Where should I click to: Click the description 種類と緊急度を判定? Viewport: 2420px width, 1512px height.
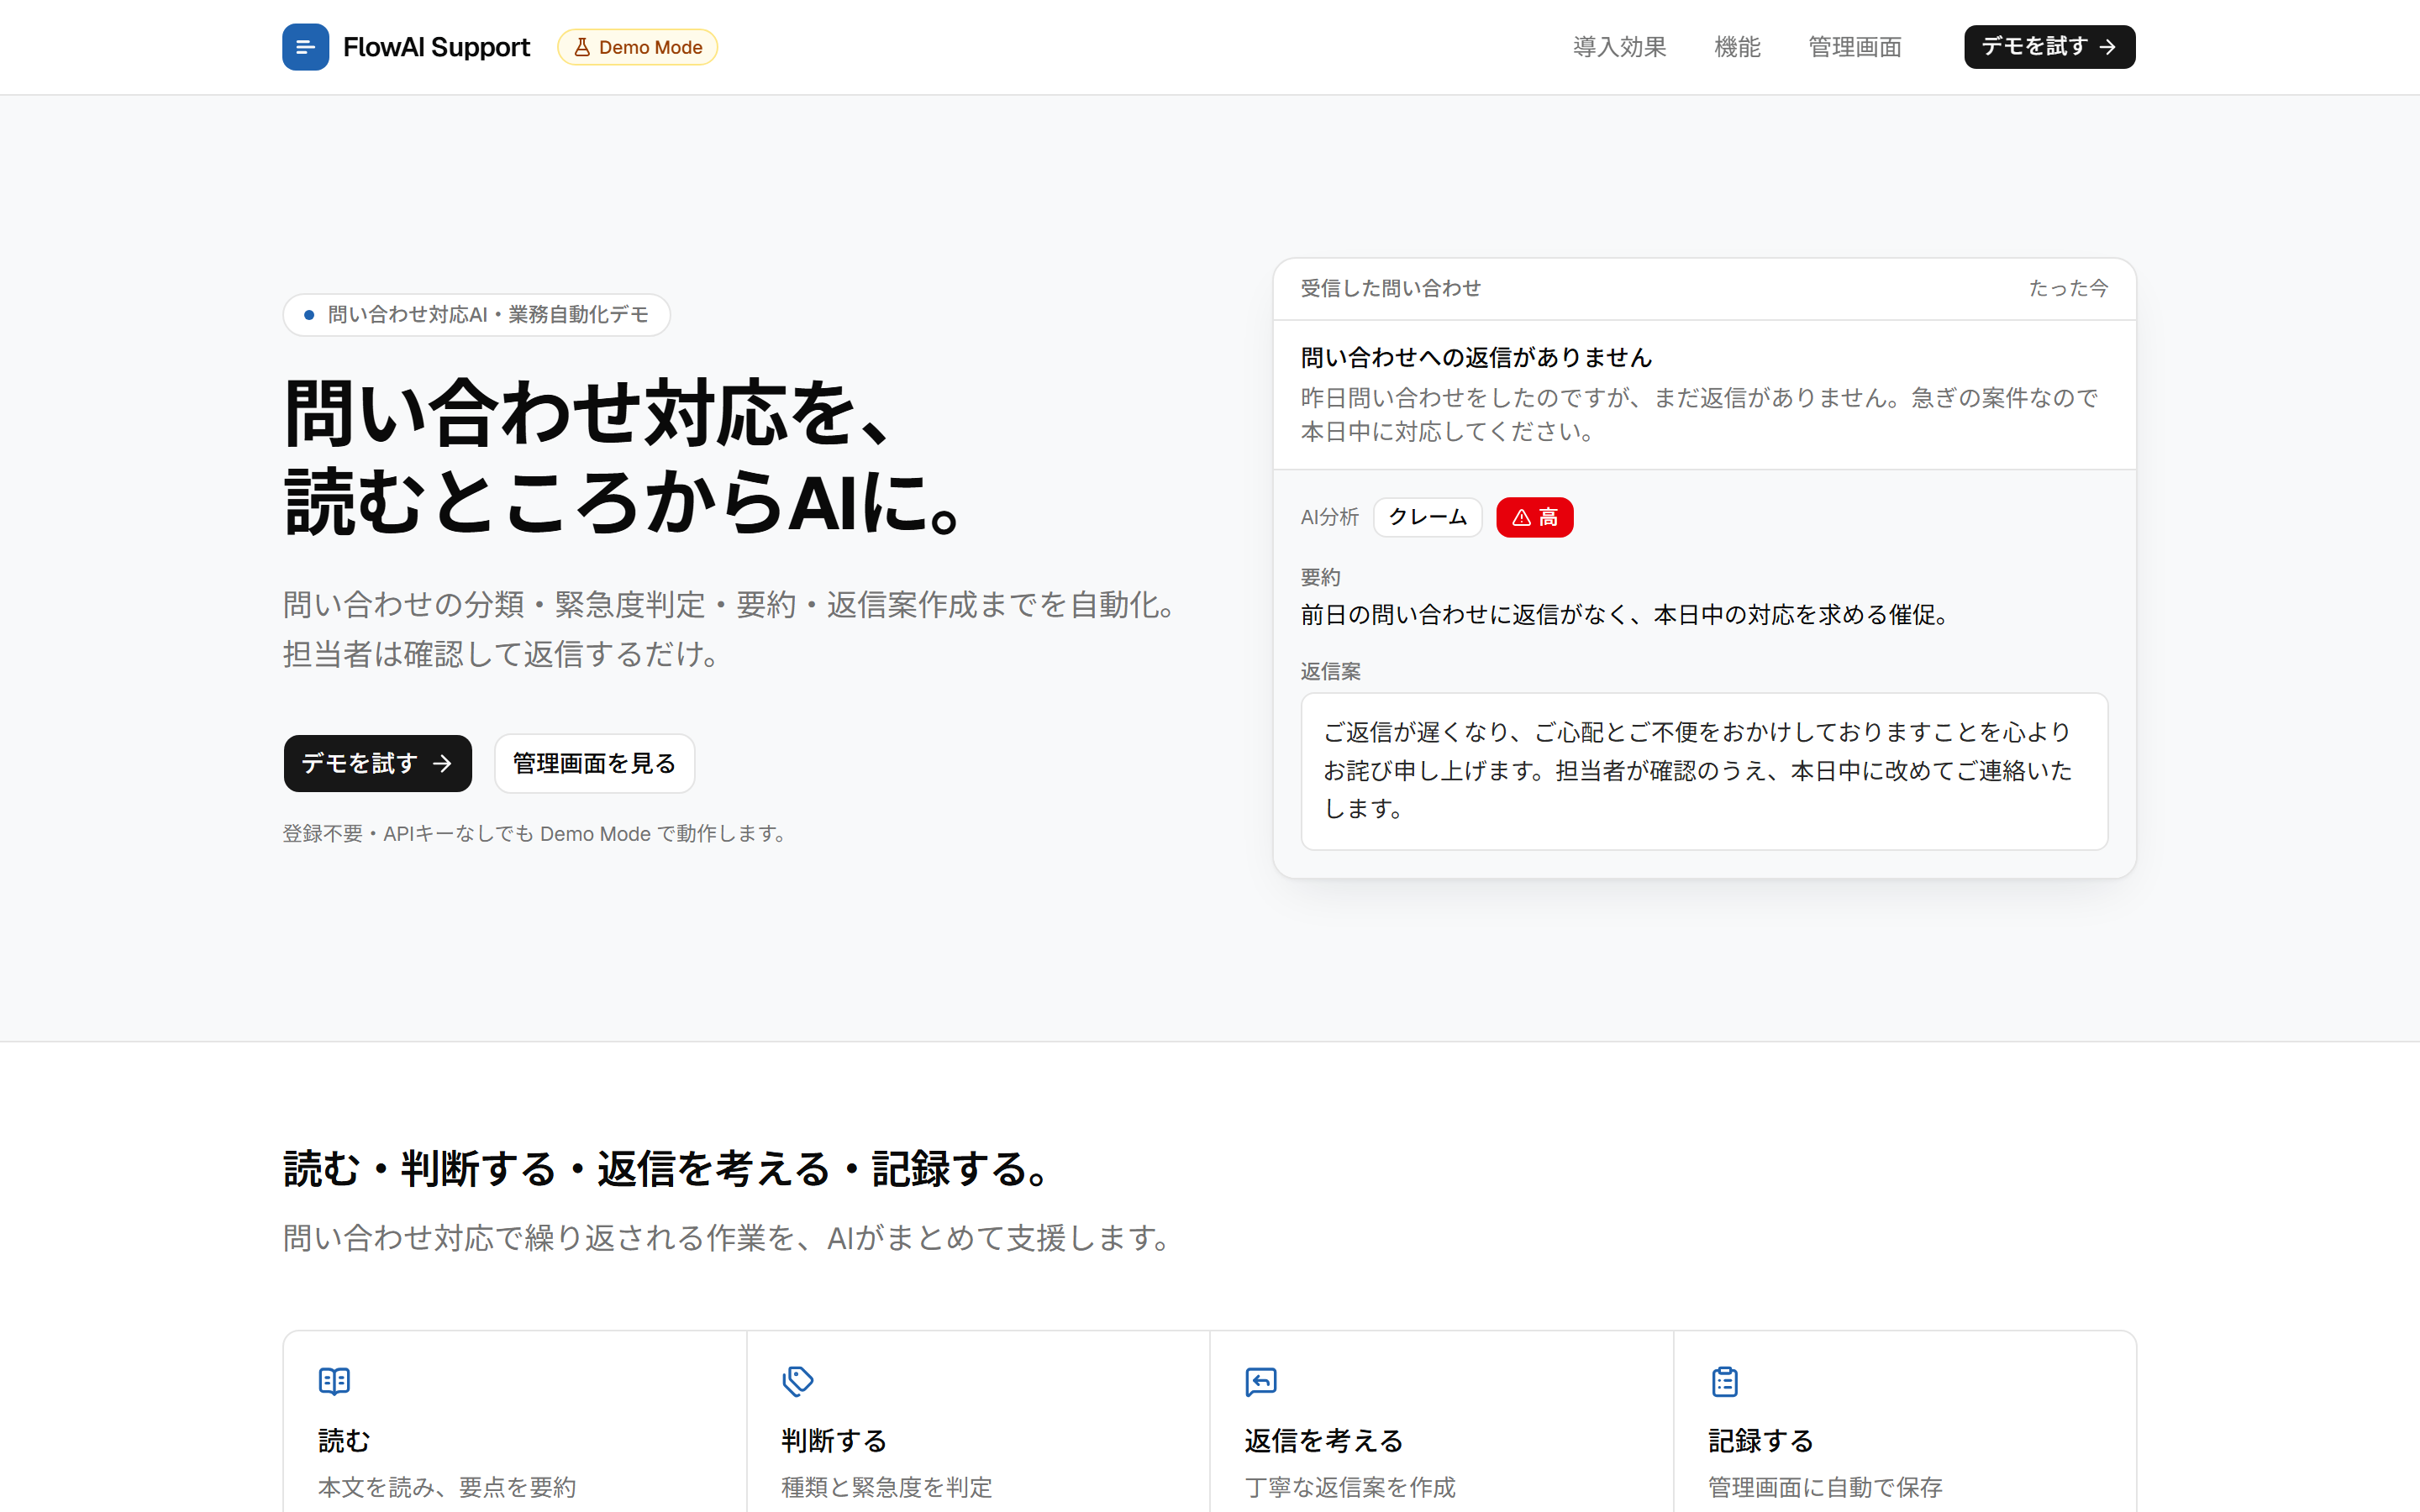point(886,1487)
